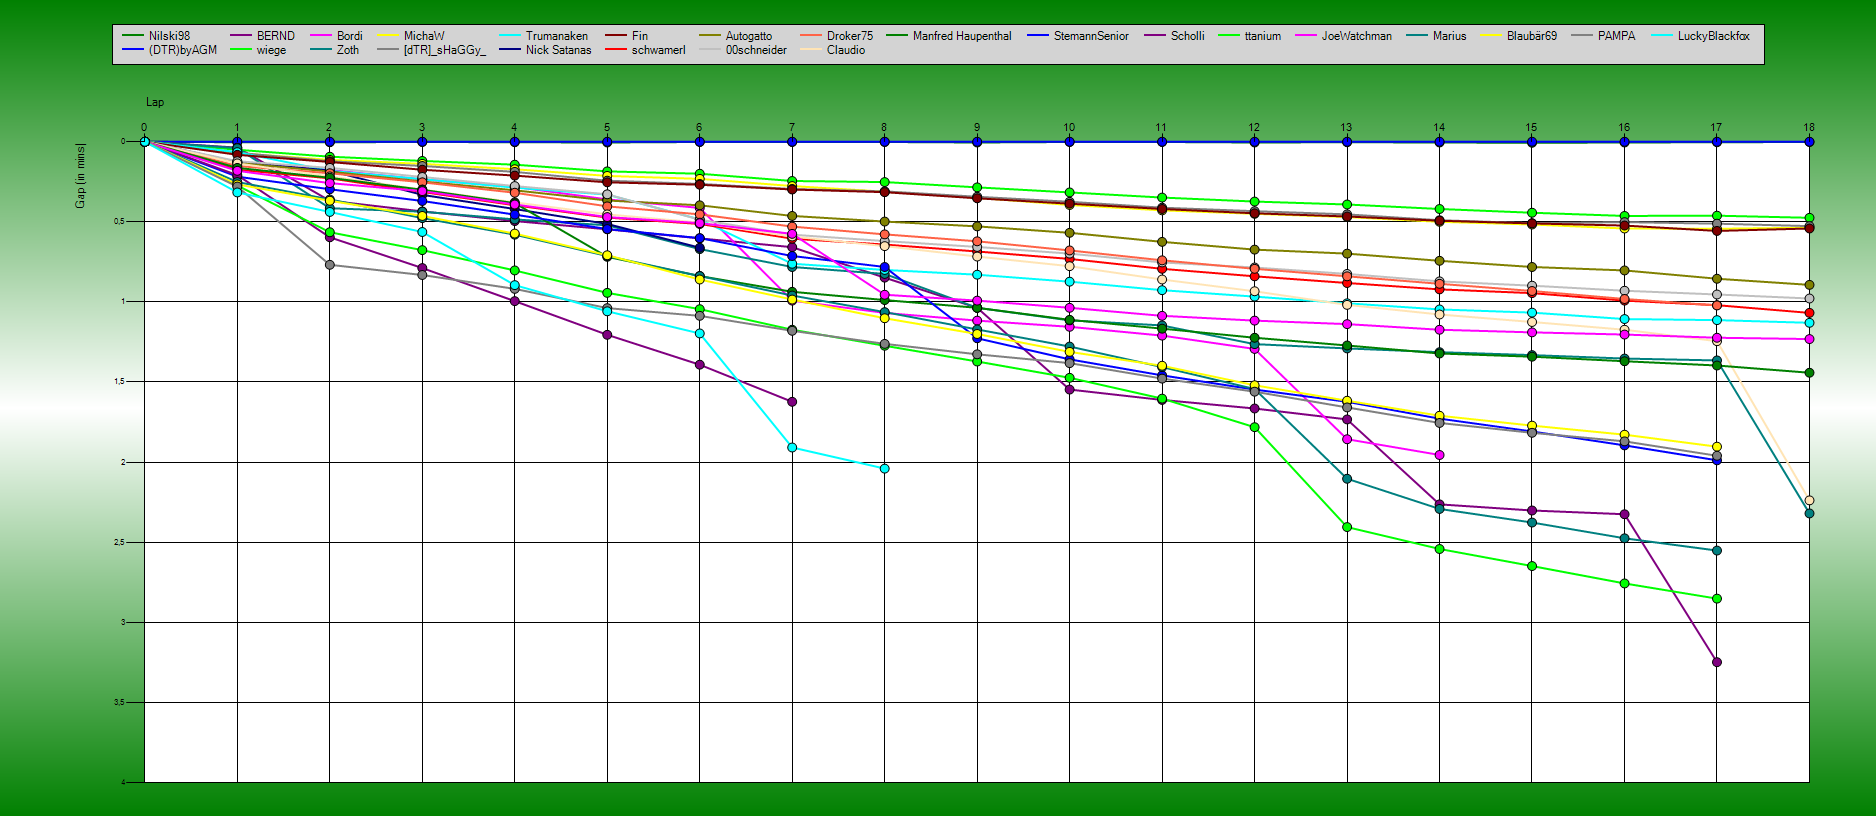Click the Blaubär69 legend entry
This screenshot has width=1876, height=816.
click(1518, 36)
